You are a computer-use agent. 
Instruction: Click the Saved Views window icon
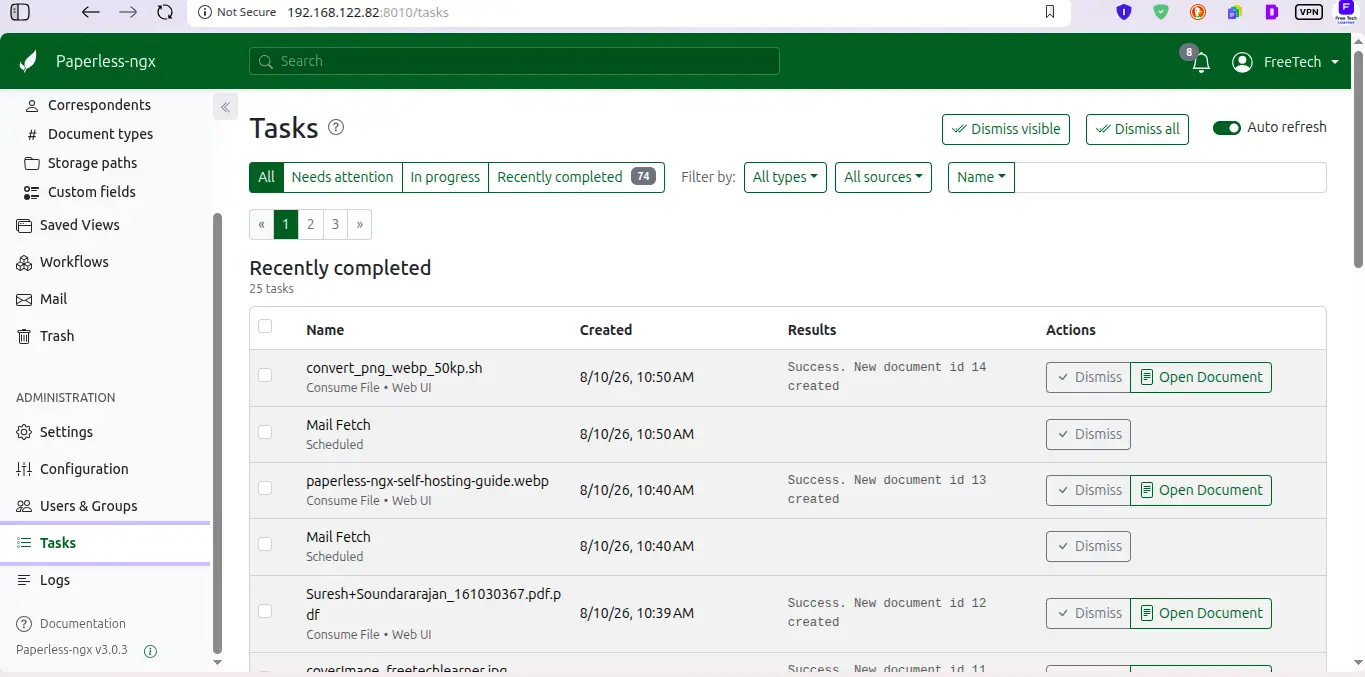24,225
